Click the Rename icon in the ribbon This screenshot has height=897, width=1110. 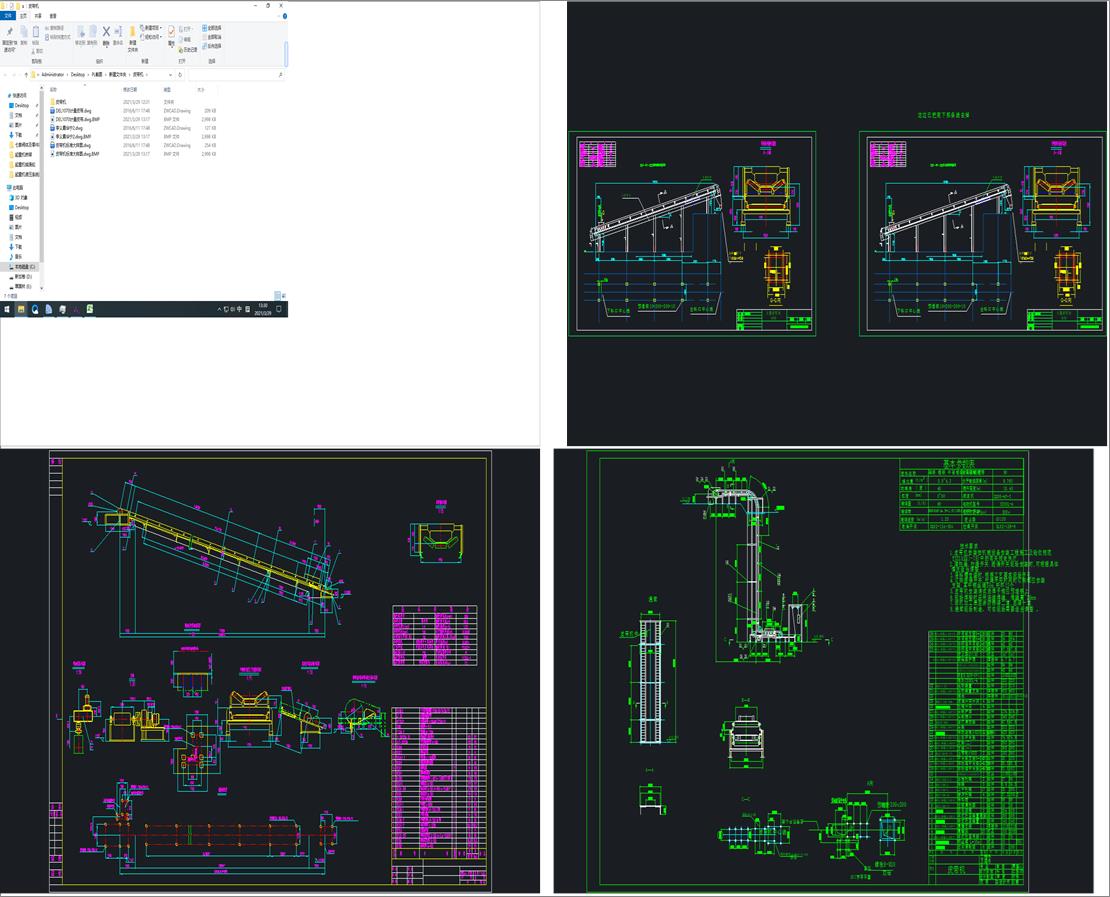click(x=118, y=32)
